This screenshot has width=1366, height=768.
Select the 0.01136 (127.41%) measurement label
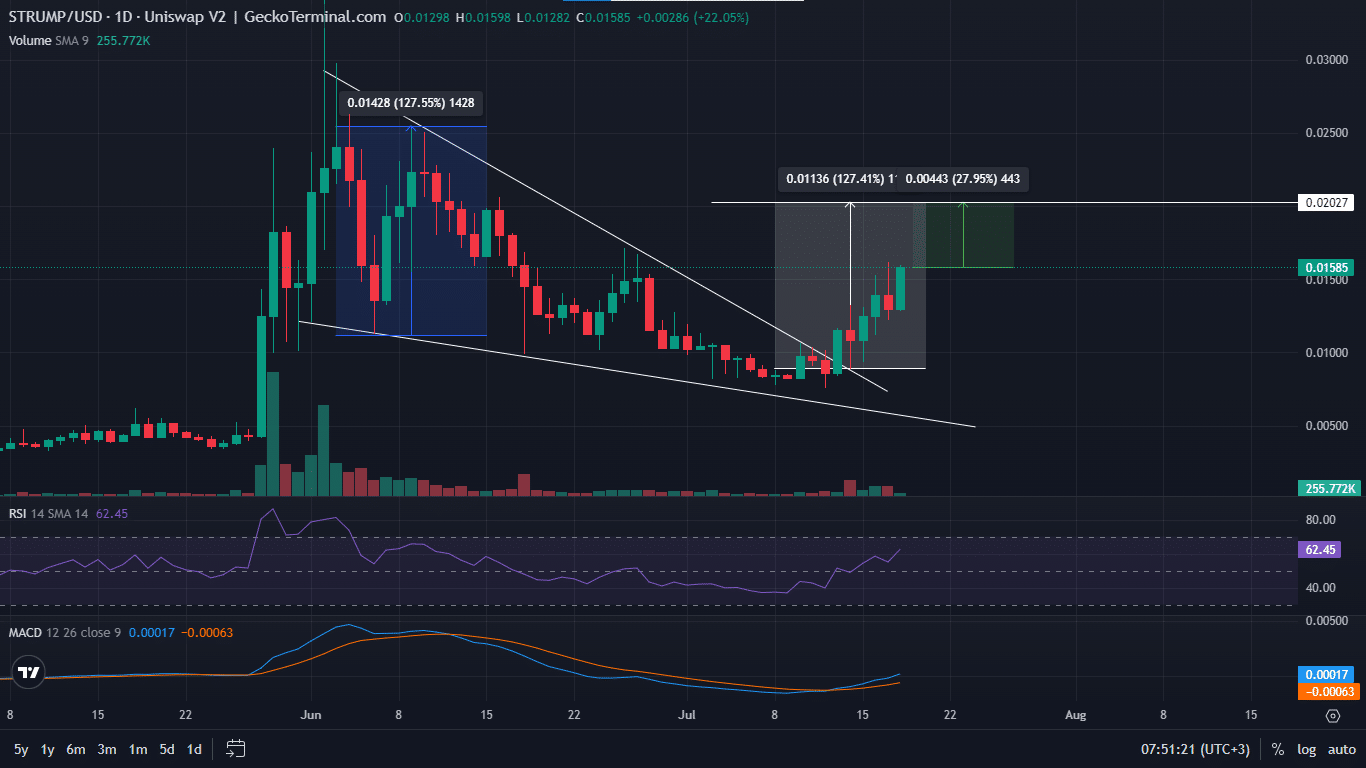(x=837, y=180)
